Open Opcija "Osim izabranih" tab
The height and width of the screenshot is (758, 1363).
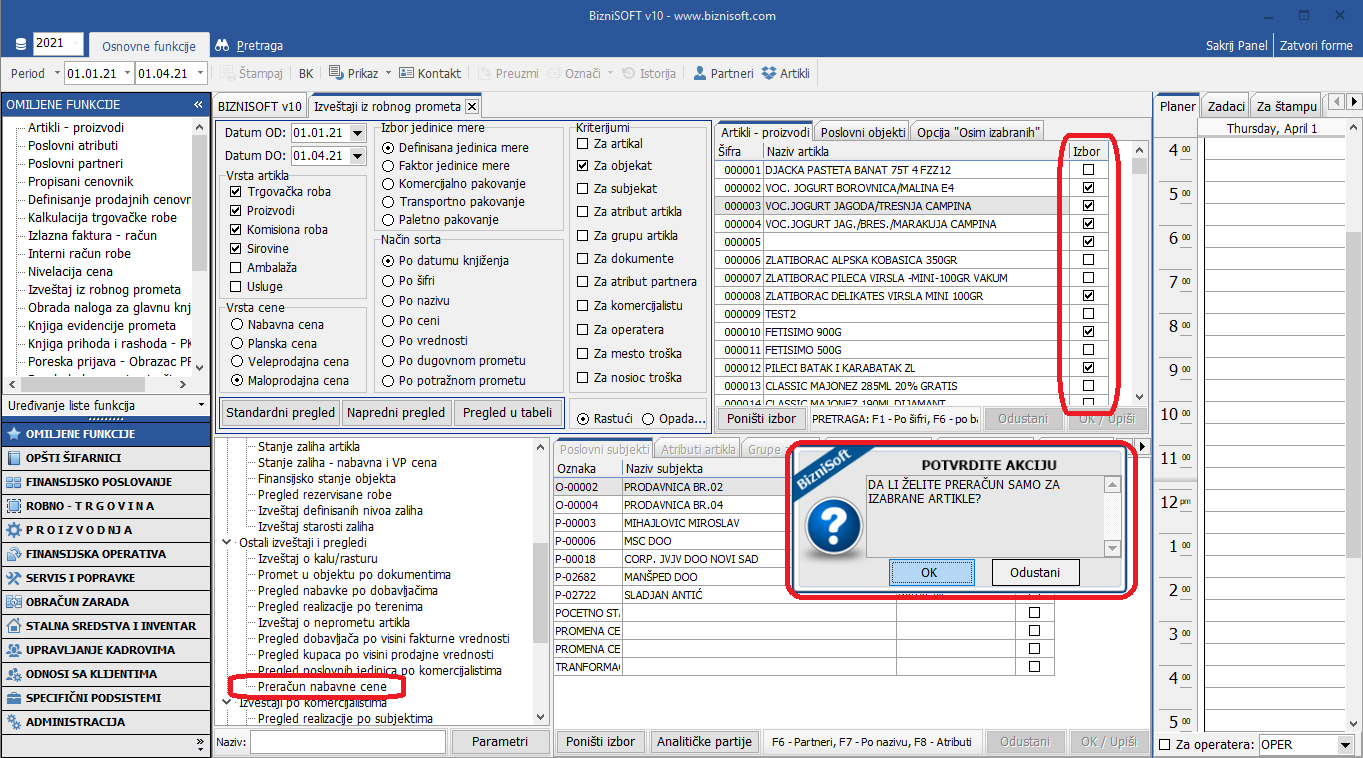[x=979, y=132]
